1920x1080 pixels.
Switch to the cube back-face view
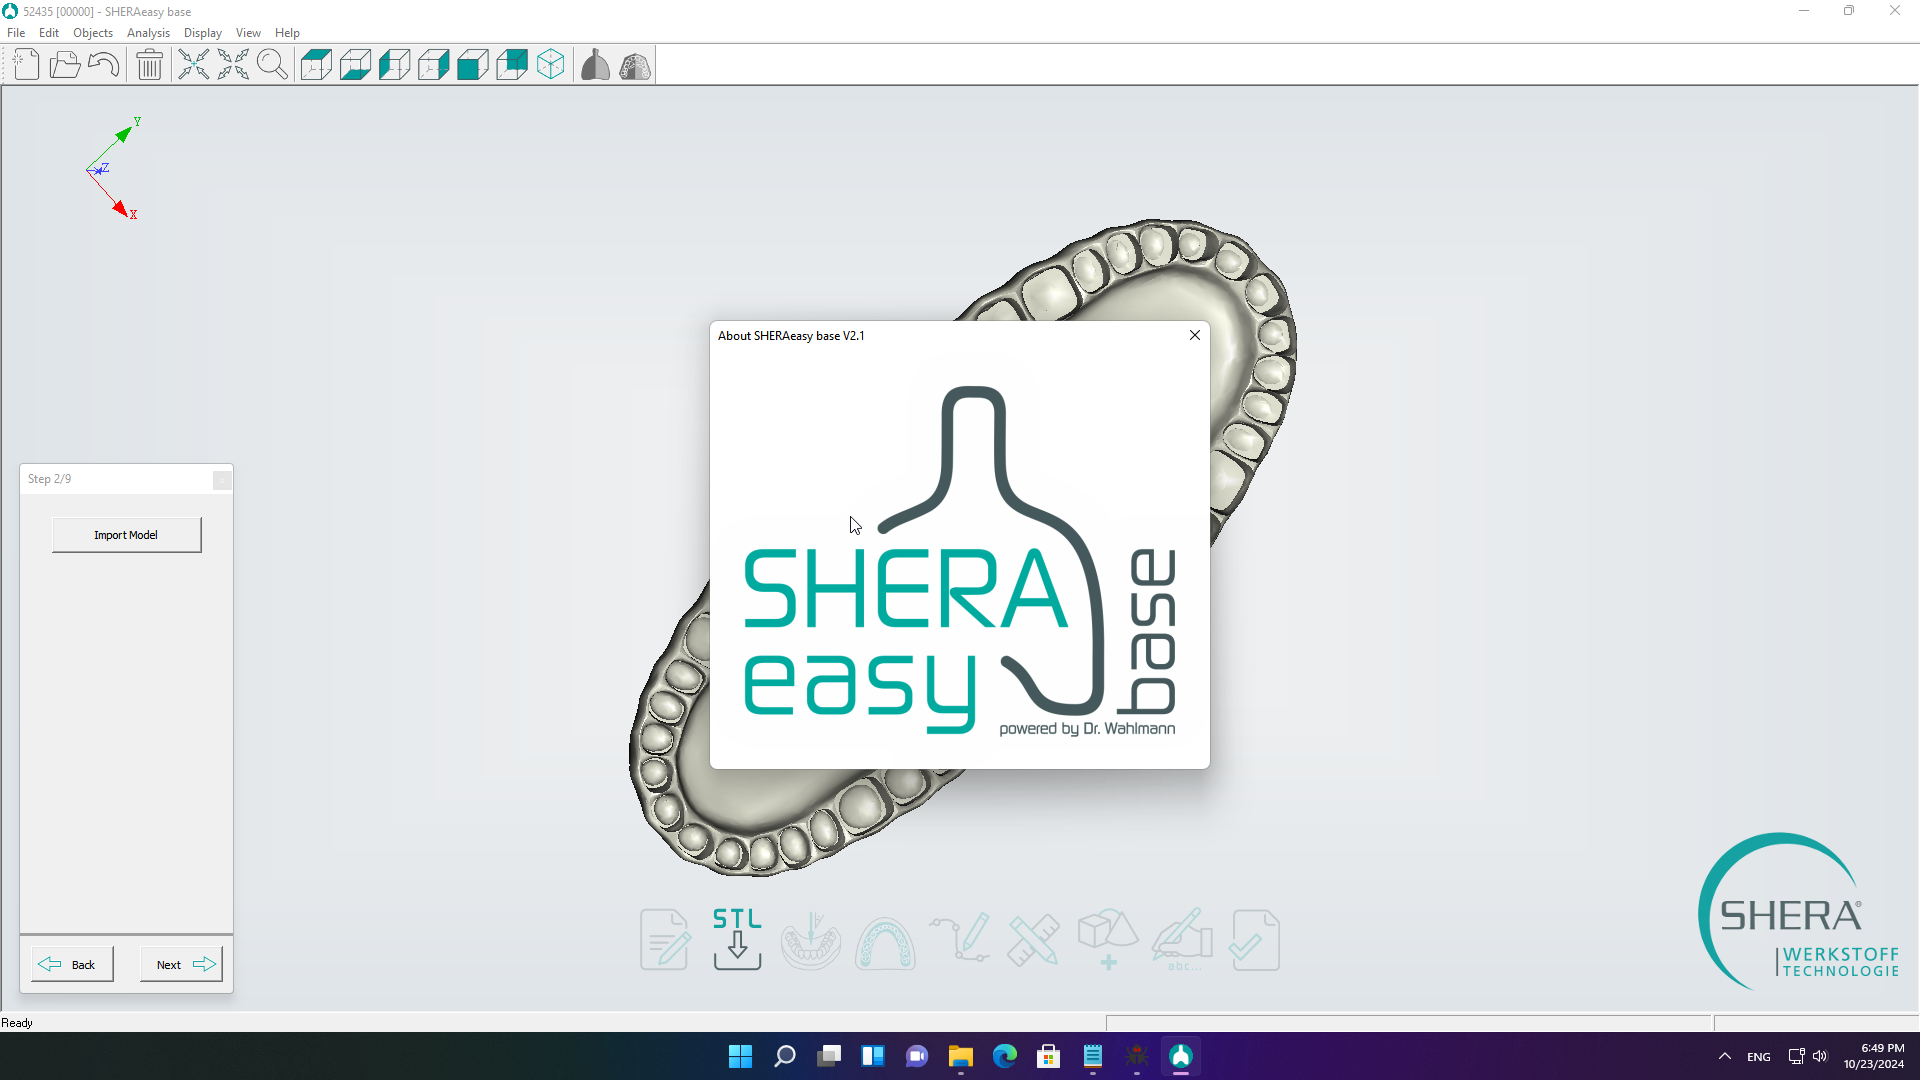click(x=511, y=65)
